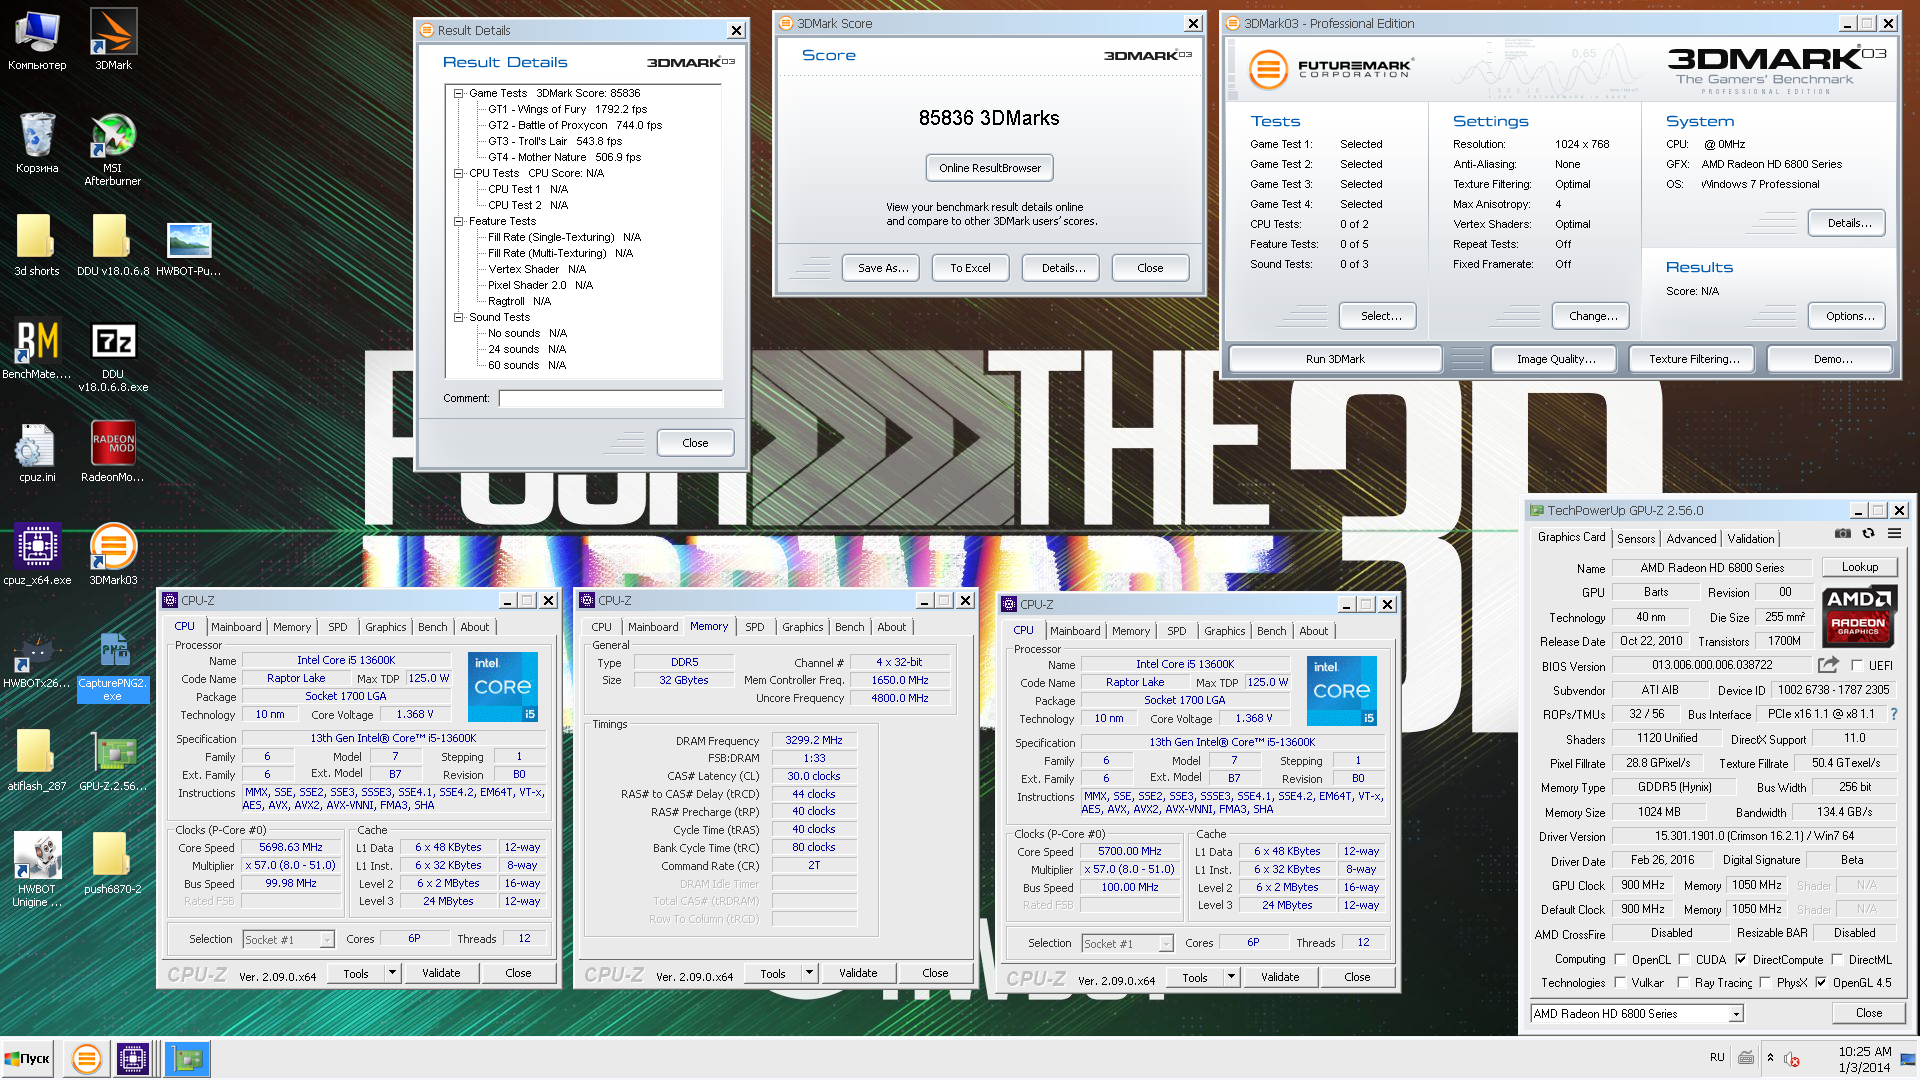
Task: Collapse the Sound Tests tree node
Action: click(x=458, y=317)
